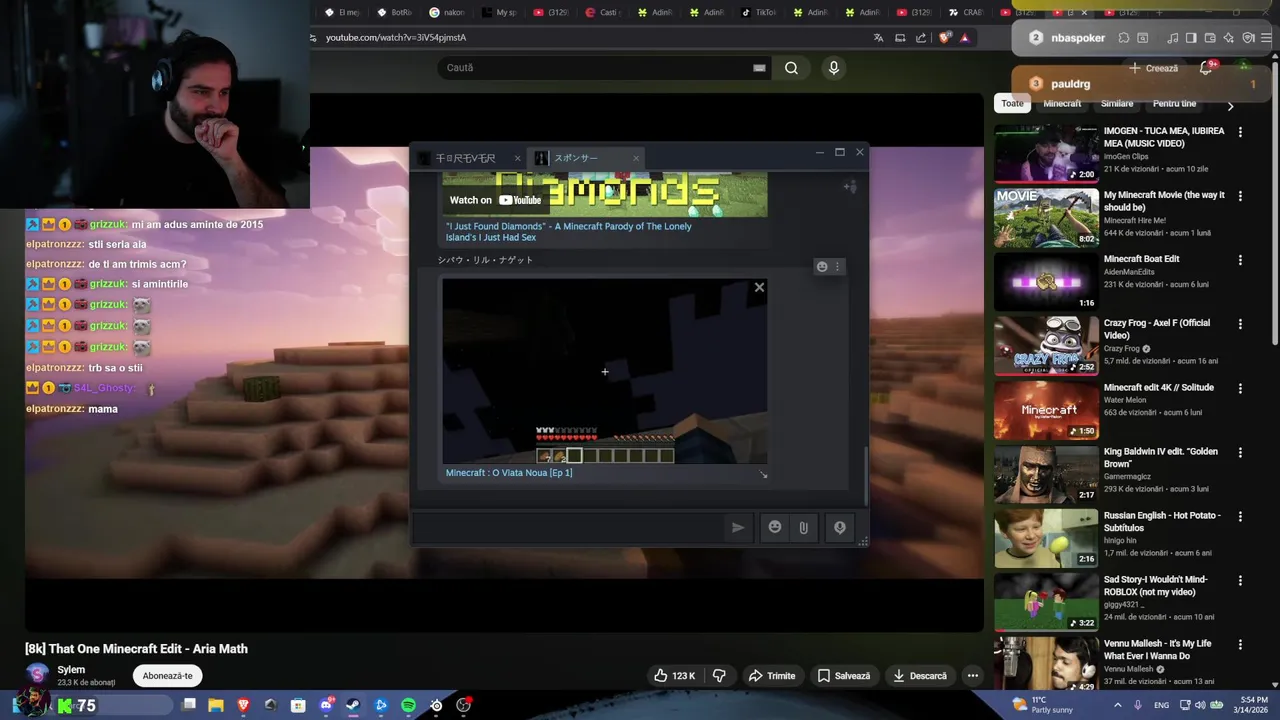The height and width of the screenshot is (720, 1280).
Task: Click the Steam chat scrollbar
Action: 865,475
